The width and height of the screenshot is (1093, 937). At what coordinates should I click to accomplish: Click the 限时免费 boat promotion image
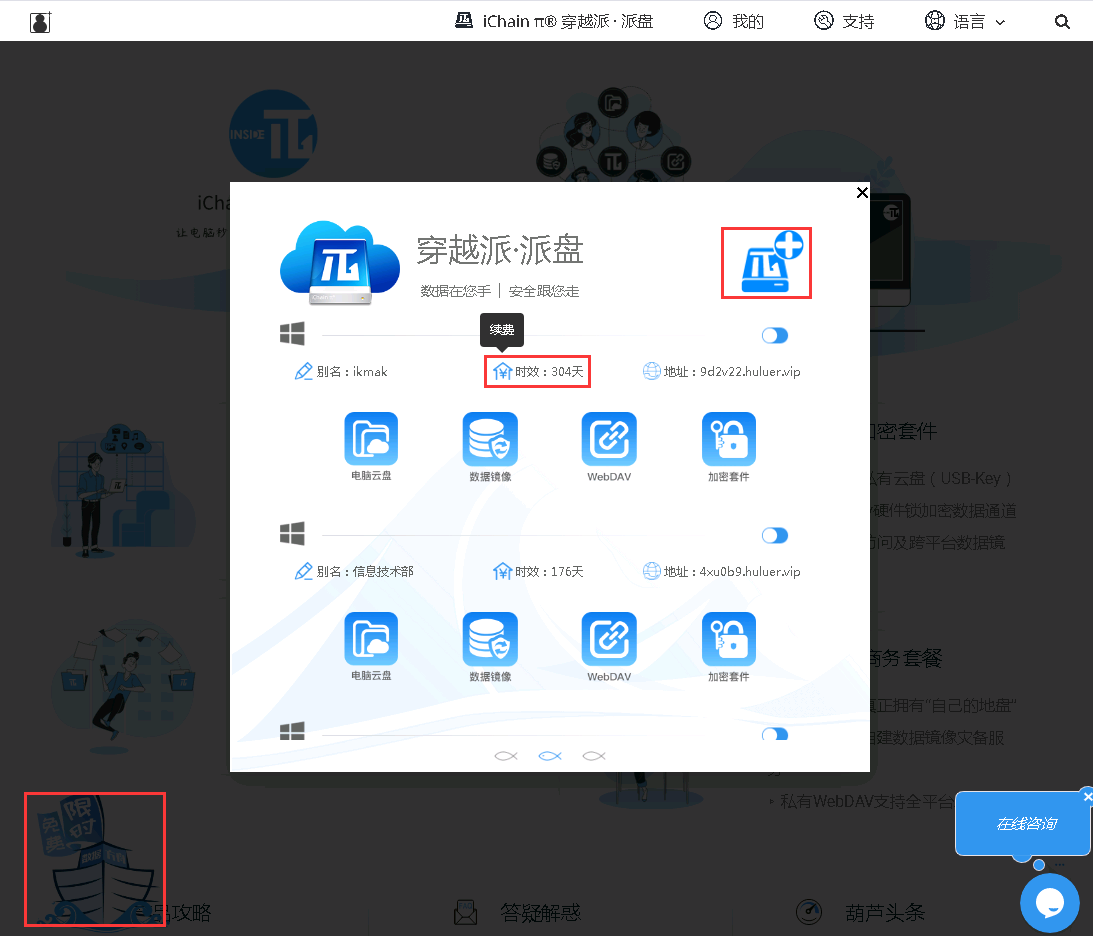click(x=95, y=859)
